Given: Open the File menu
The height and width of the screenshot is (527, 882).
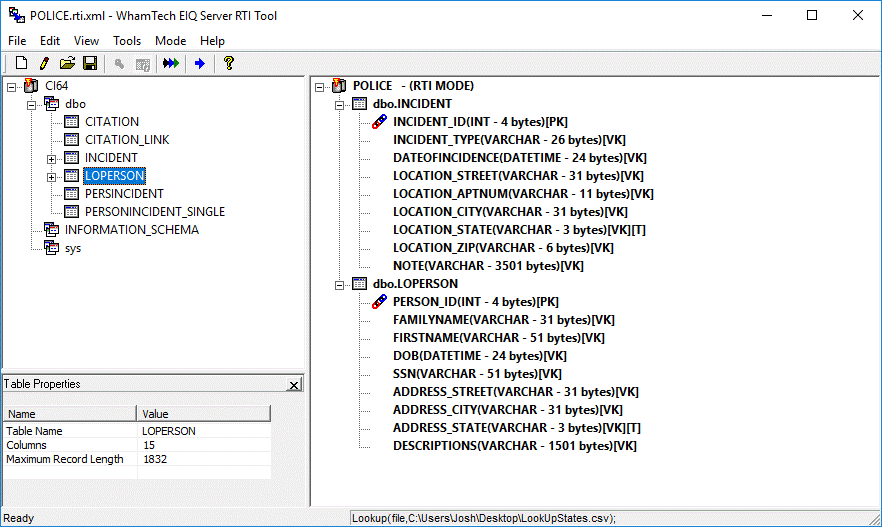Looking at the screenshot, I should pyautogui.click(x=17, y=40).
